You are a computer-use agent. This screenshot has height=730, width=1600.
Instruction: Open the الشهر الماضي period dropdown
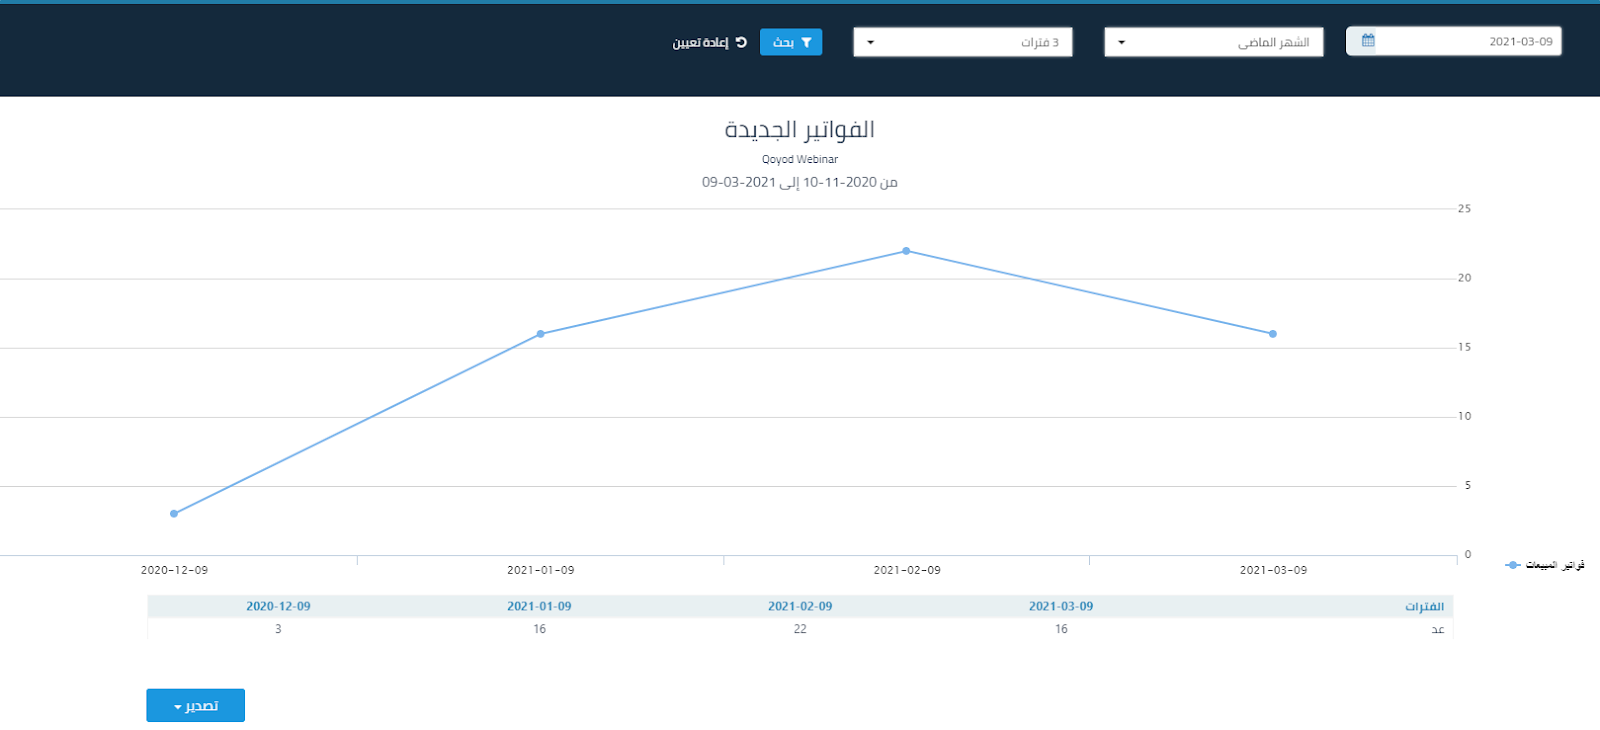click(1213, 42)
